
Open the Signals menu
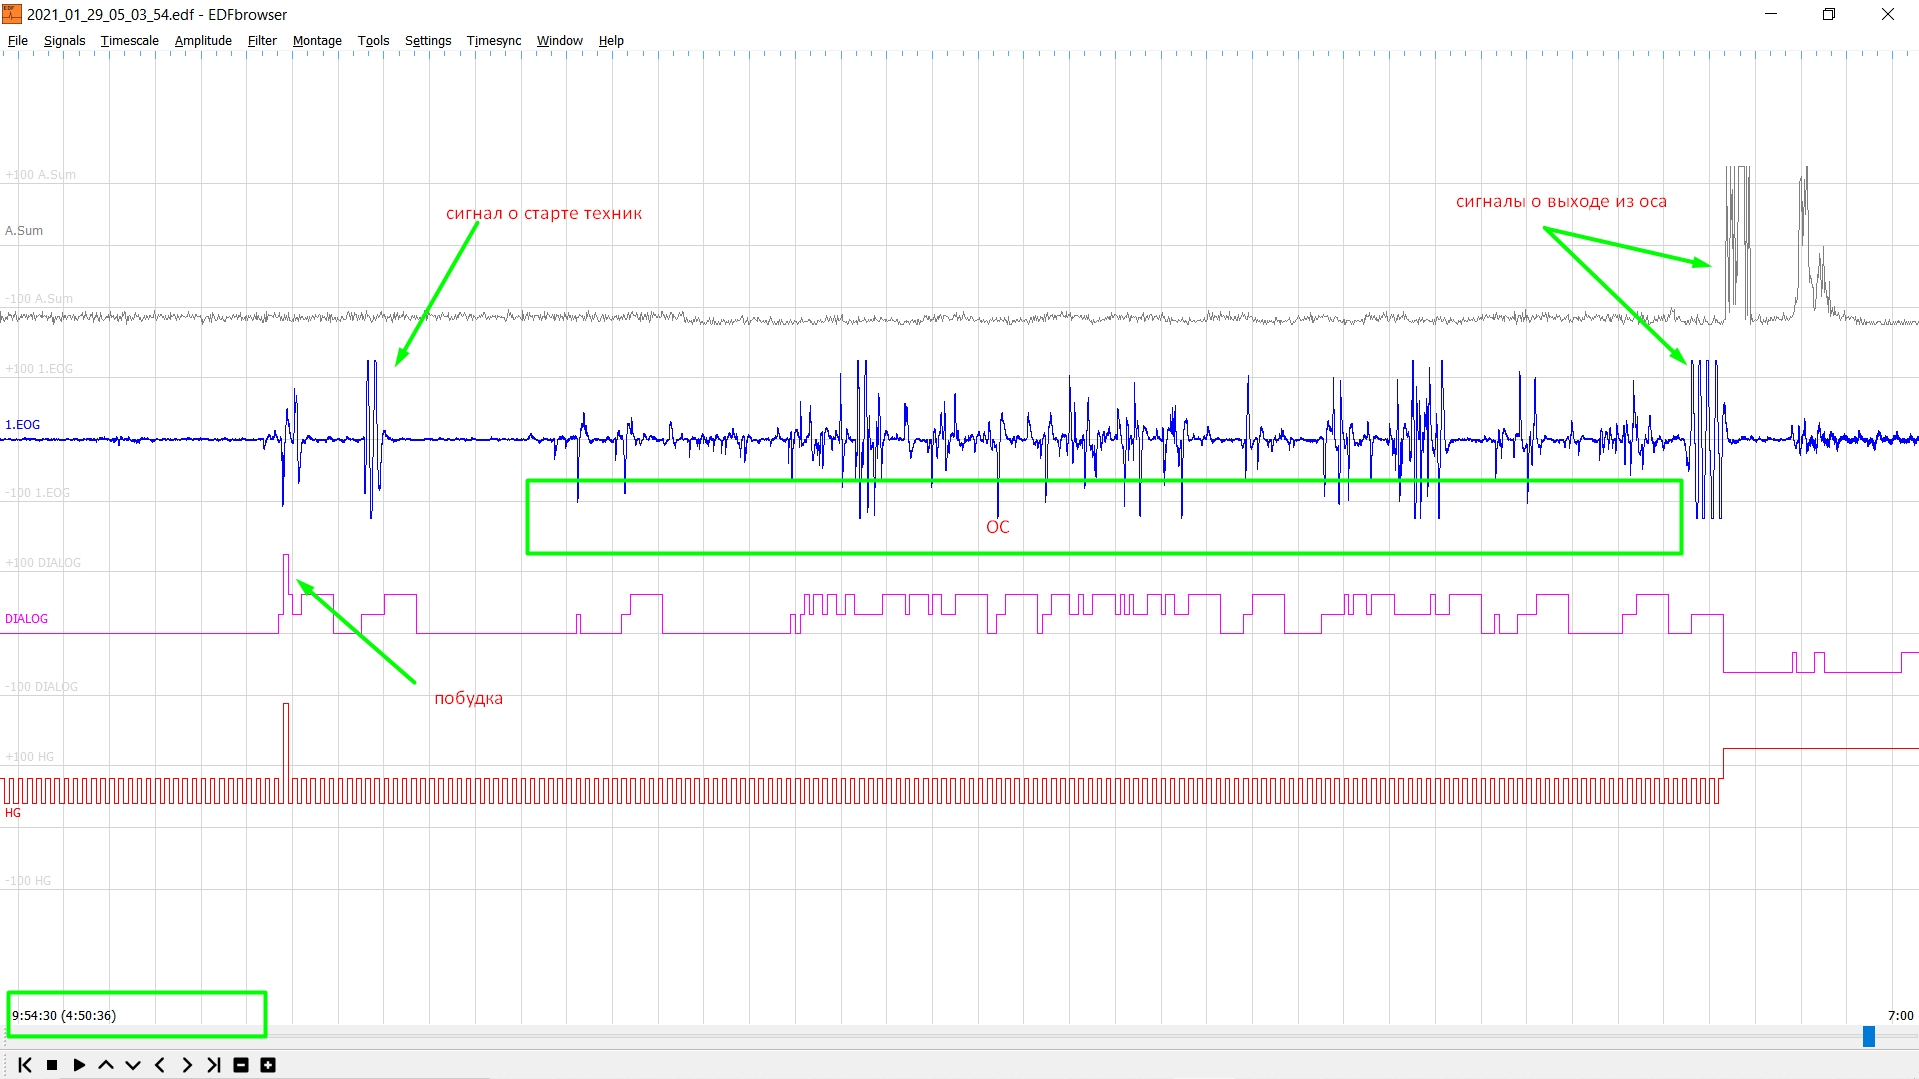(x=65, y=41)
